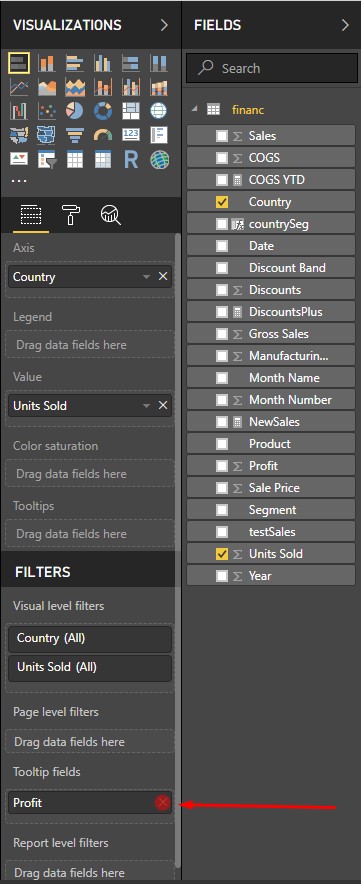The image size is (361, 884).
Task: Select the area chart visual
Action: (47, 87)
